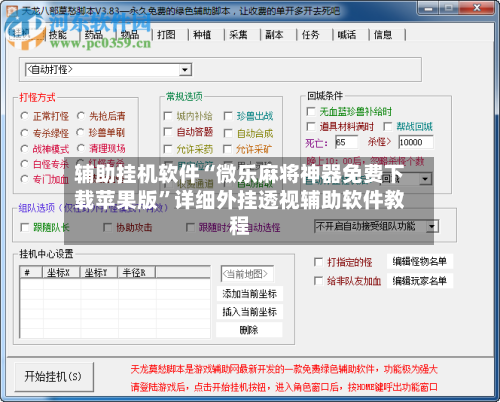The height and width of the screenshot is (402, 500).
Task: Enable 城内补给 checkbox
Action: [x=168, y=116]
